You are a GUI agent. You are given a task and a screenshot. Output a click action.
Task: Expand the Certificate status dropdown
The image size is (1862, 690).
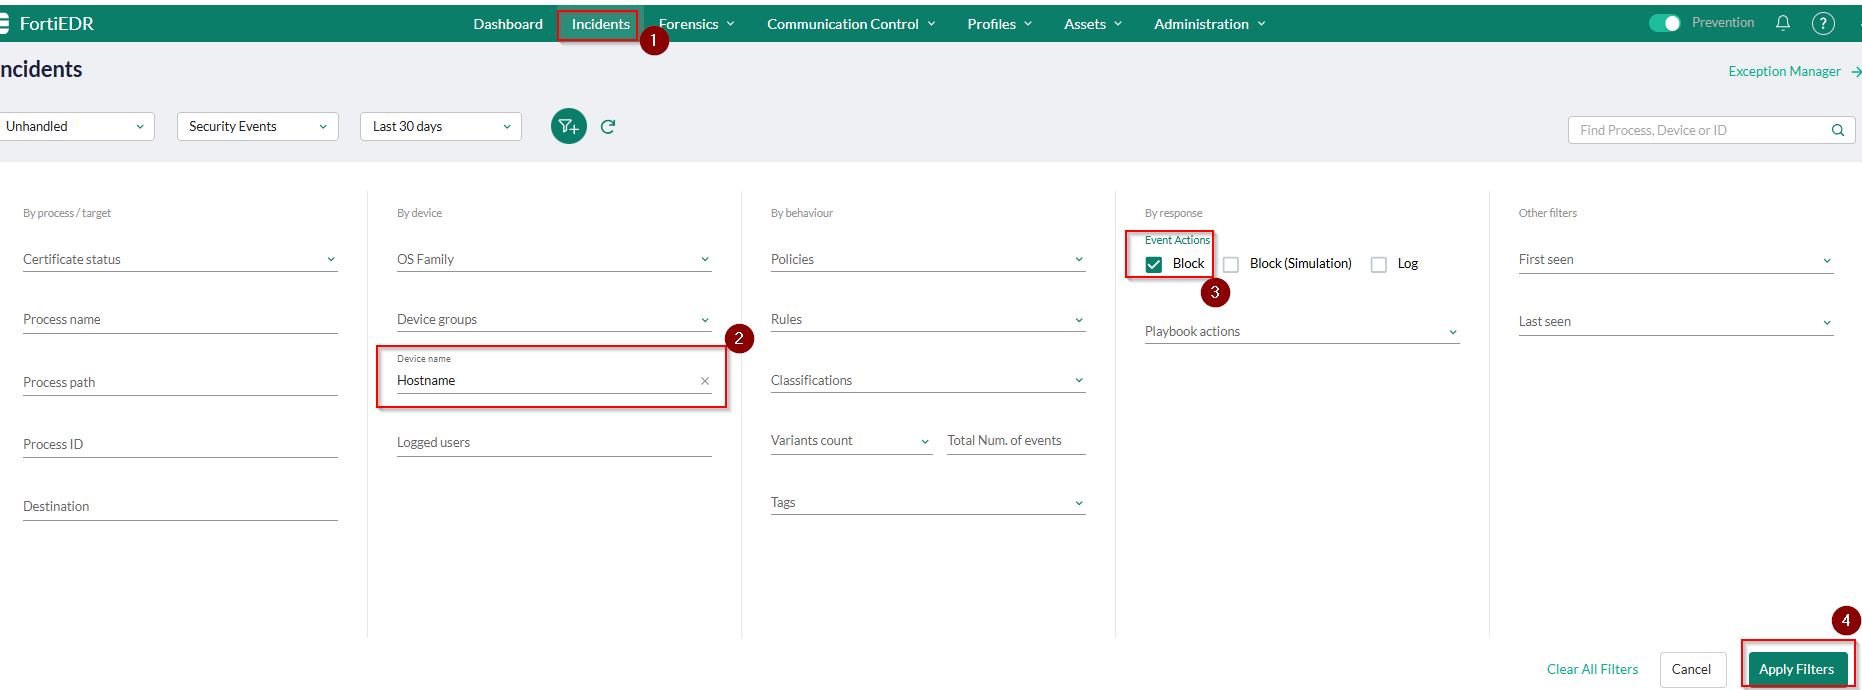180,259
